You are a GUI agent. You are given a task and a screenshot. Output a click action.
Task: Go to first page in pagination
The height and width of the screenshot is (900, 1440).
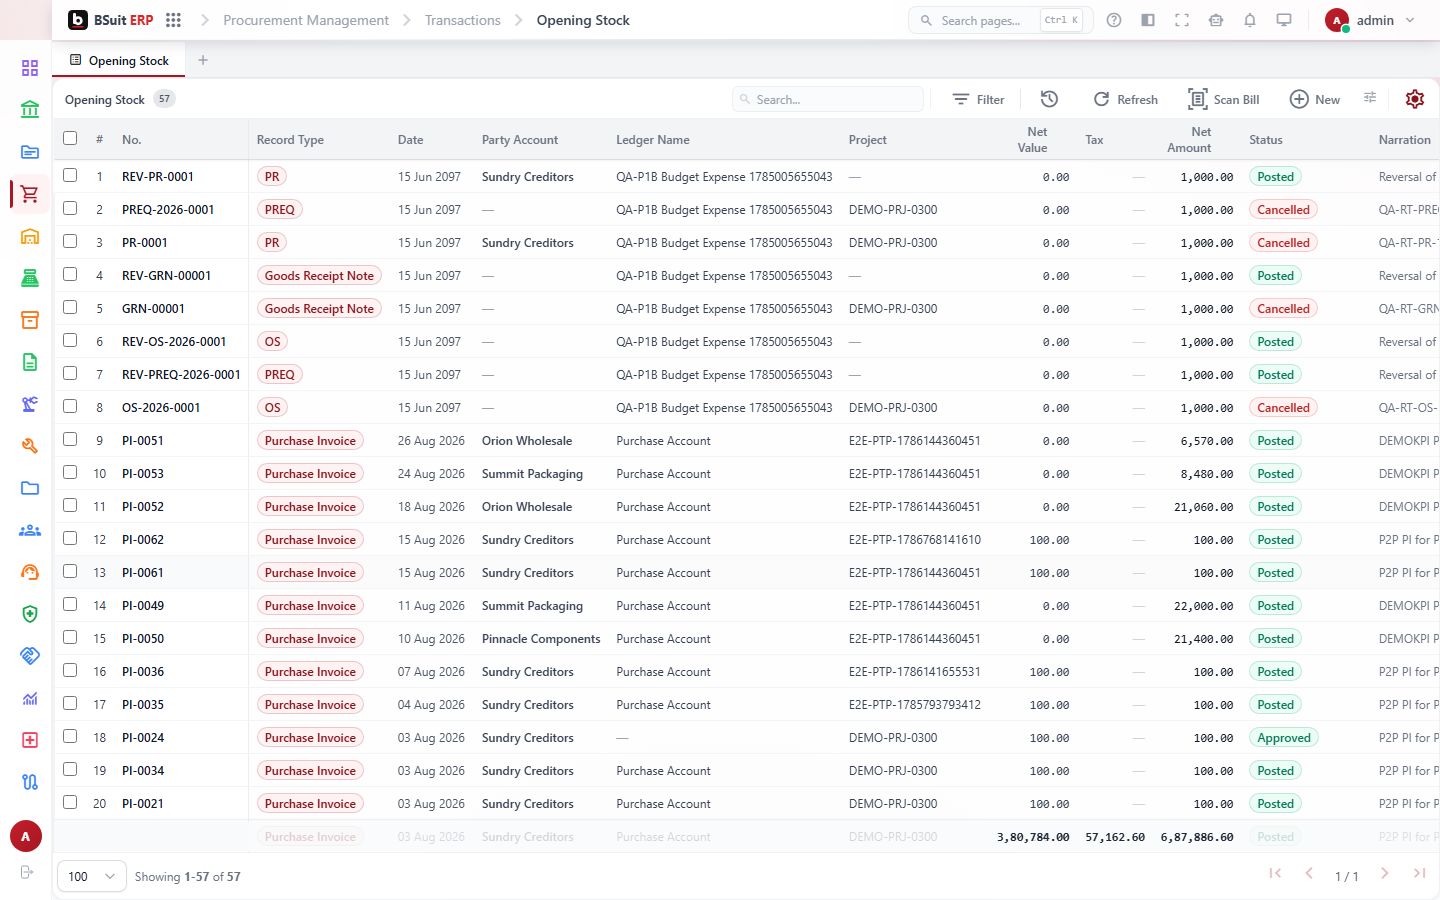1275,874
